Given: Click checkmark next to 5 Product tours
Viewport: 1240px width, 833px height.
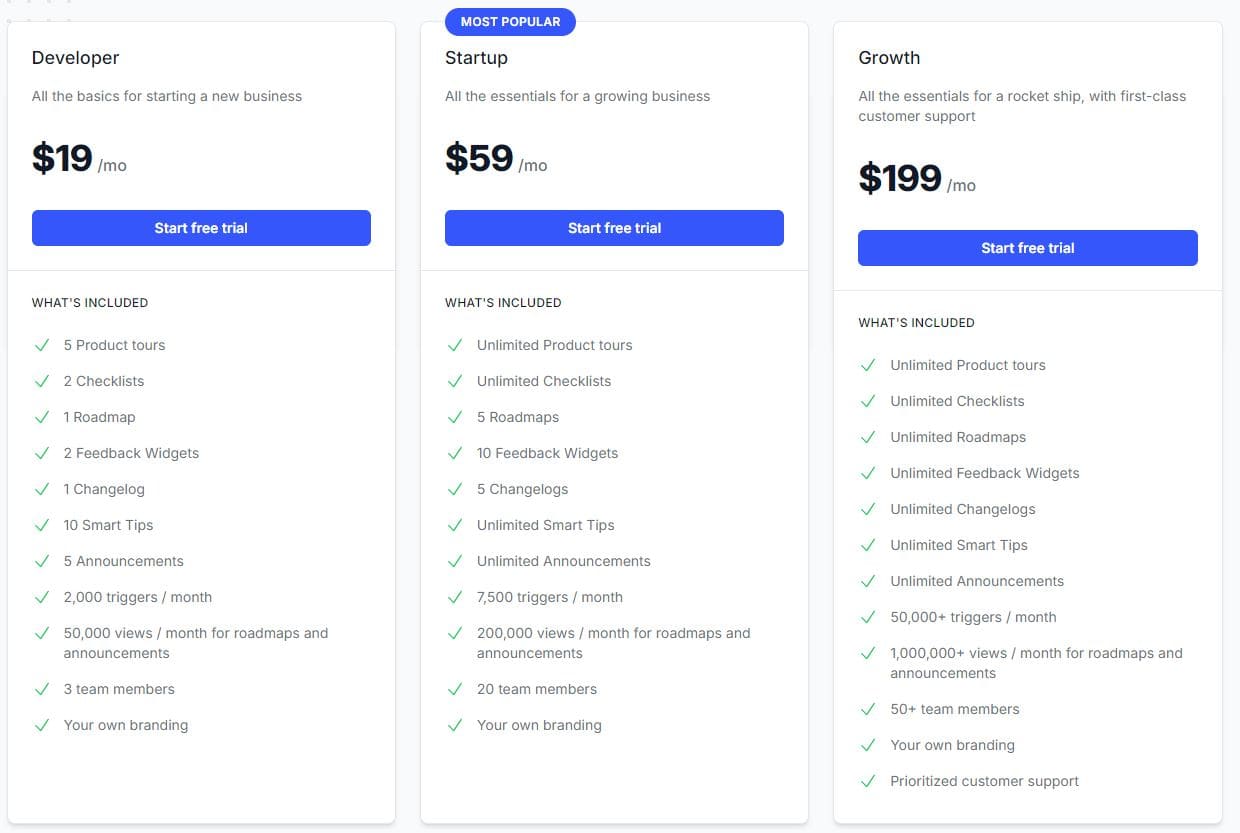Looking at the screenshot, I should coord(41,345).
